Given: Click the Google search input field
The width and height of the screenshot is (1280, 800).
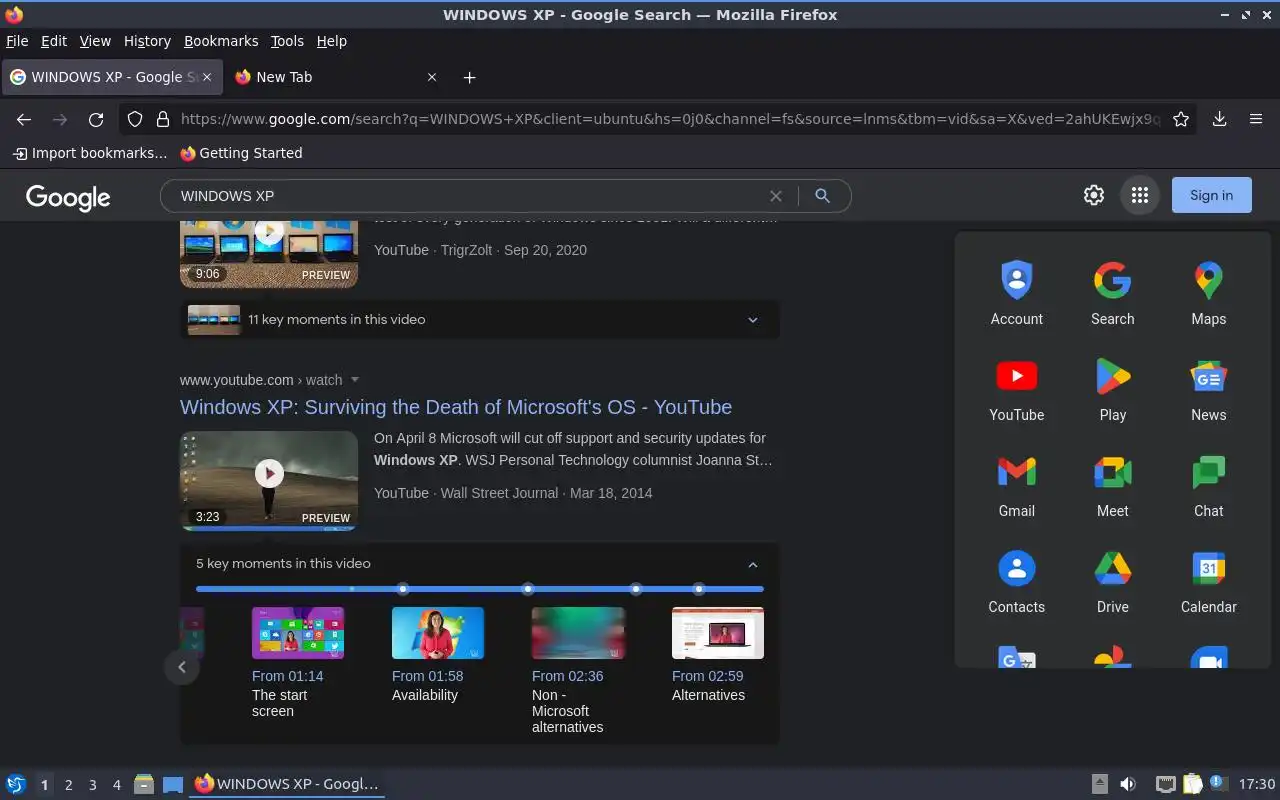Looking at the screenshot, I should (x=470, y=196).
